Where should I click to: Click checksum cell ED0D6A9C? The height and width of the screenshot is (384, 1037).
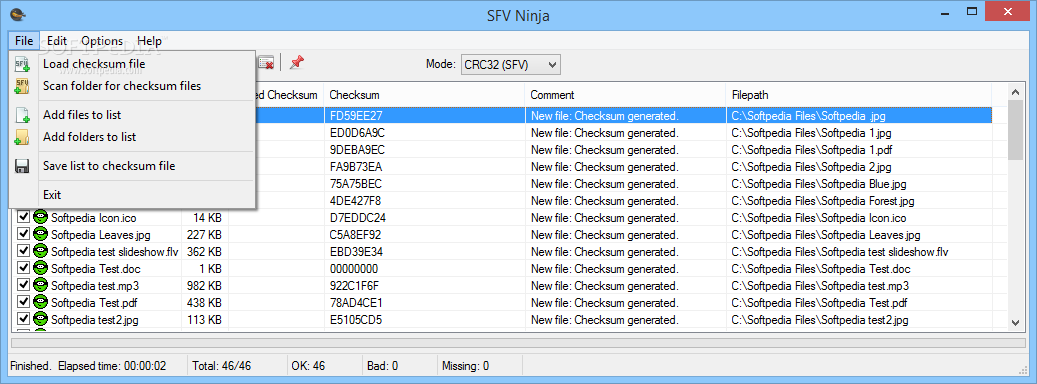point(357,132)
